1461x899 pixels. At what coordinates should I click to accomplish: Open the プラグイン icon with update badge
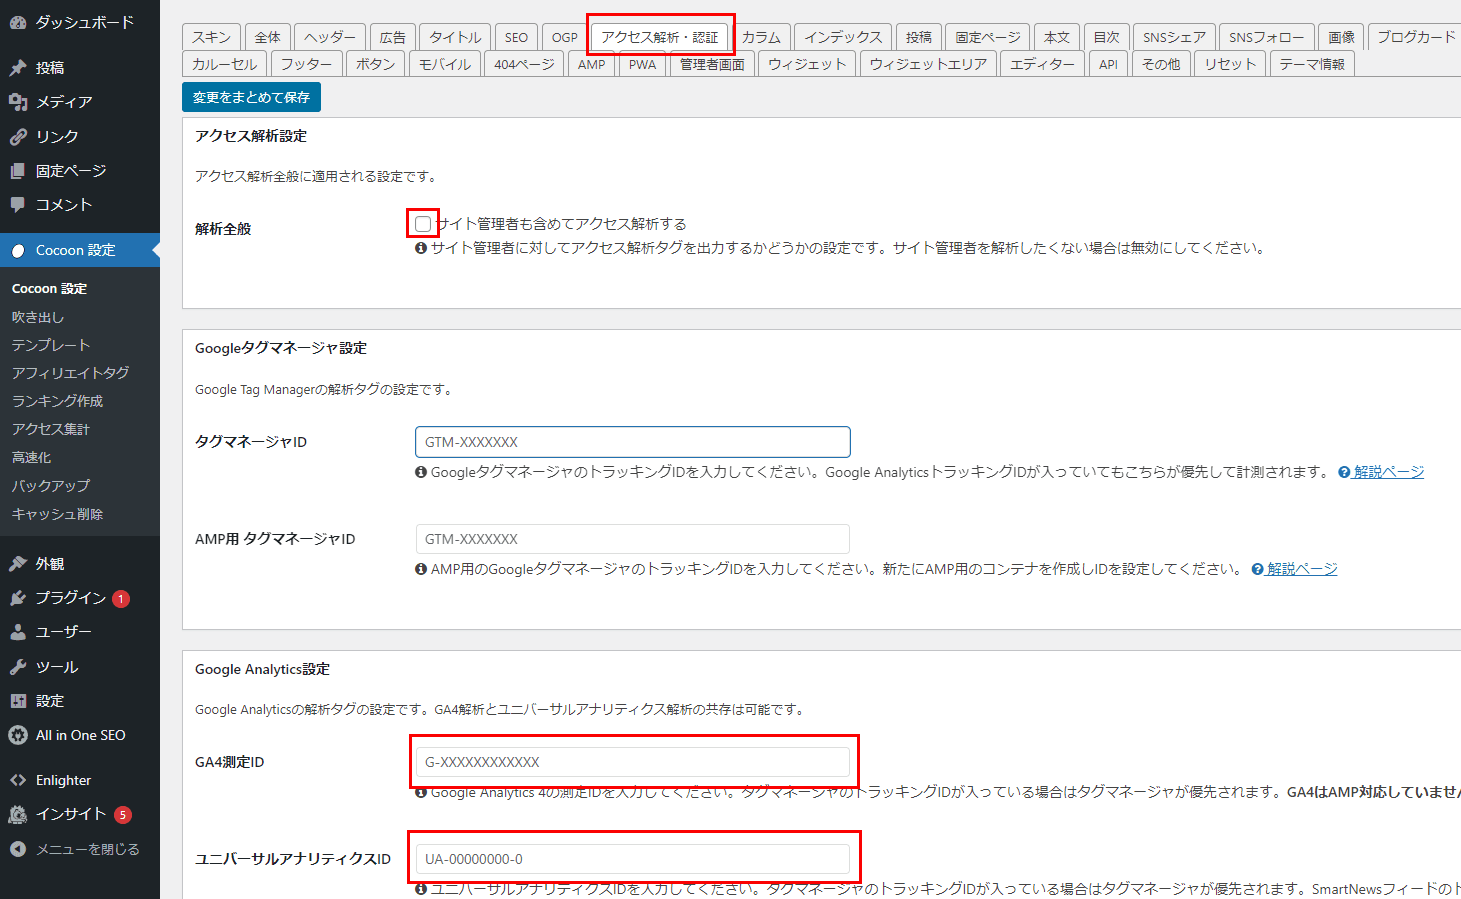[20, 597]
